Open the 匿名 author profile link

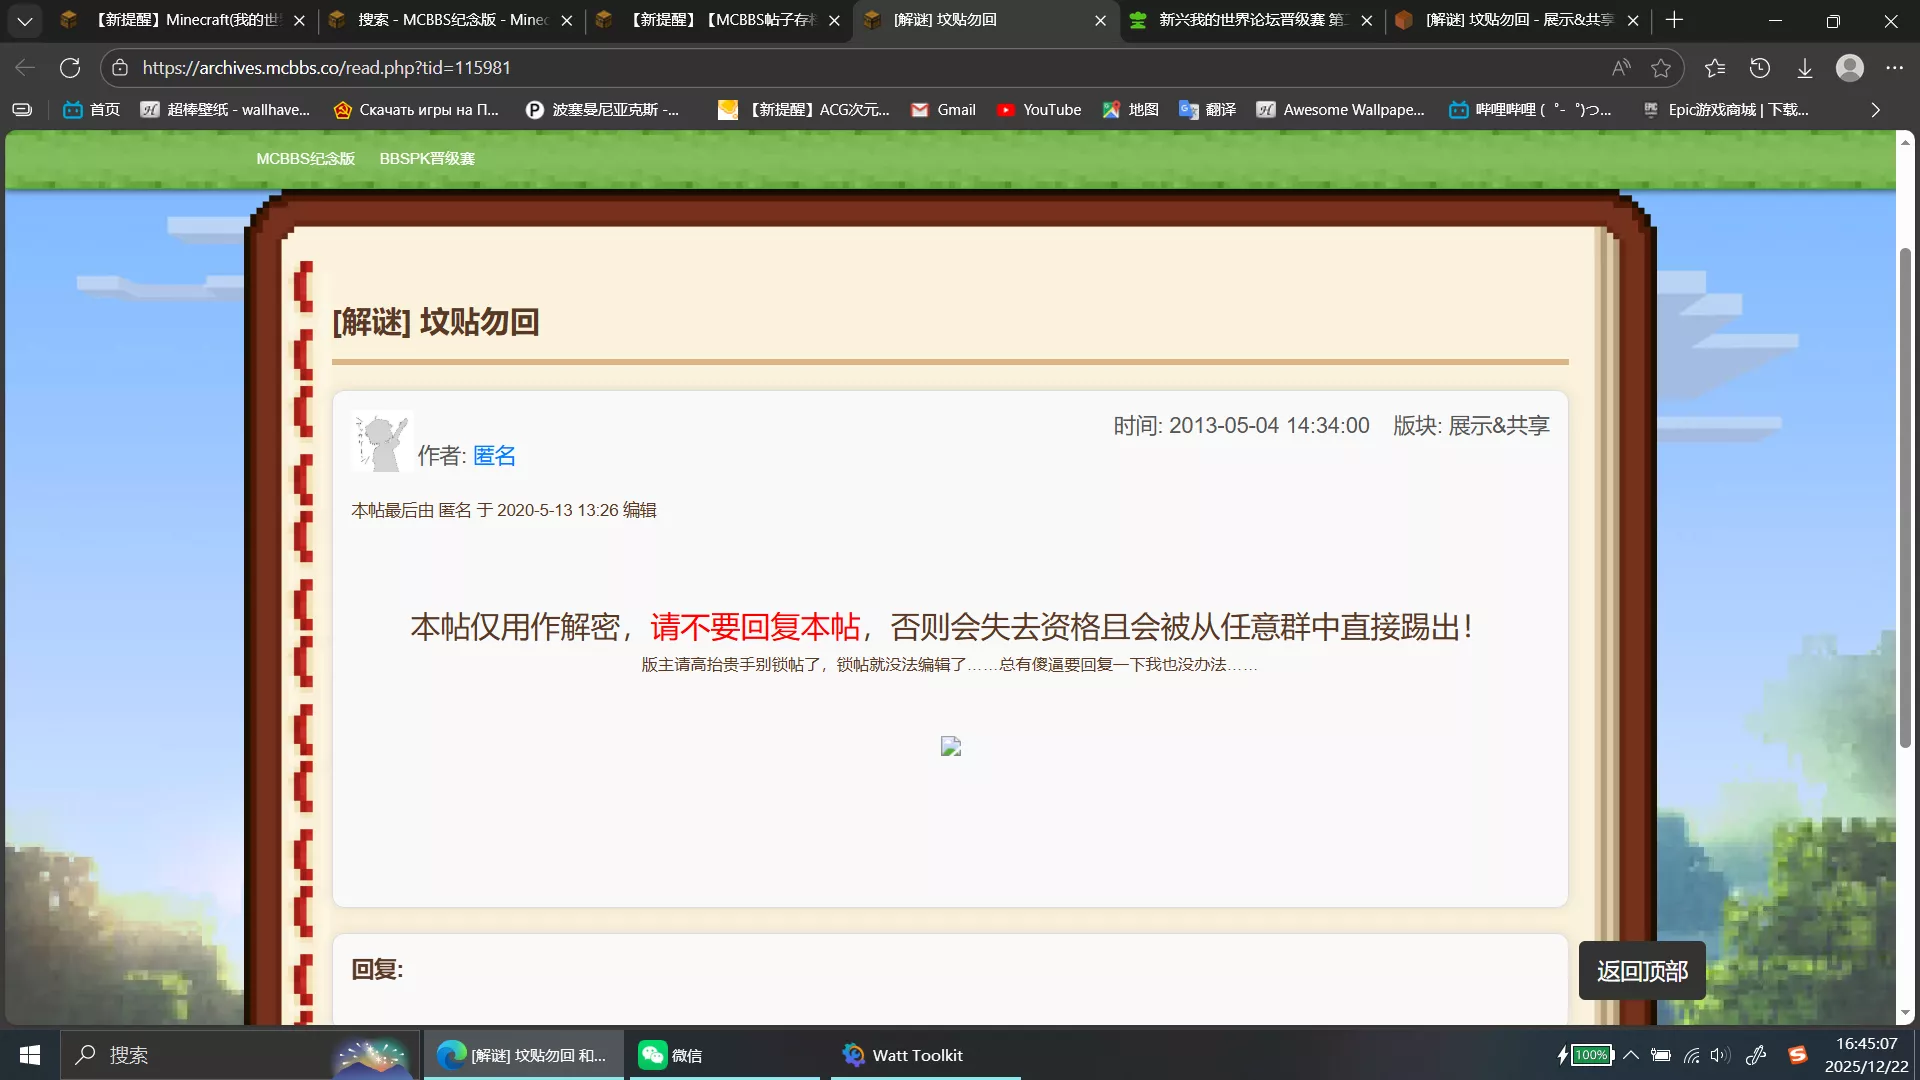(x=492, y=455)
